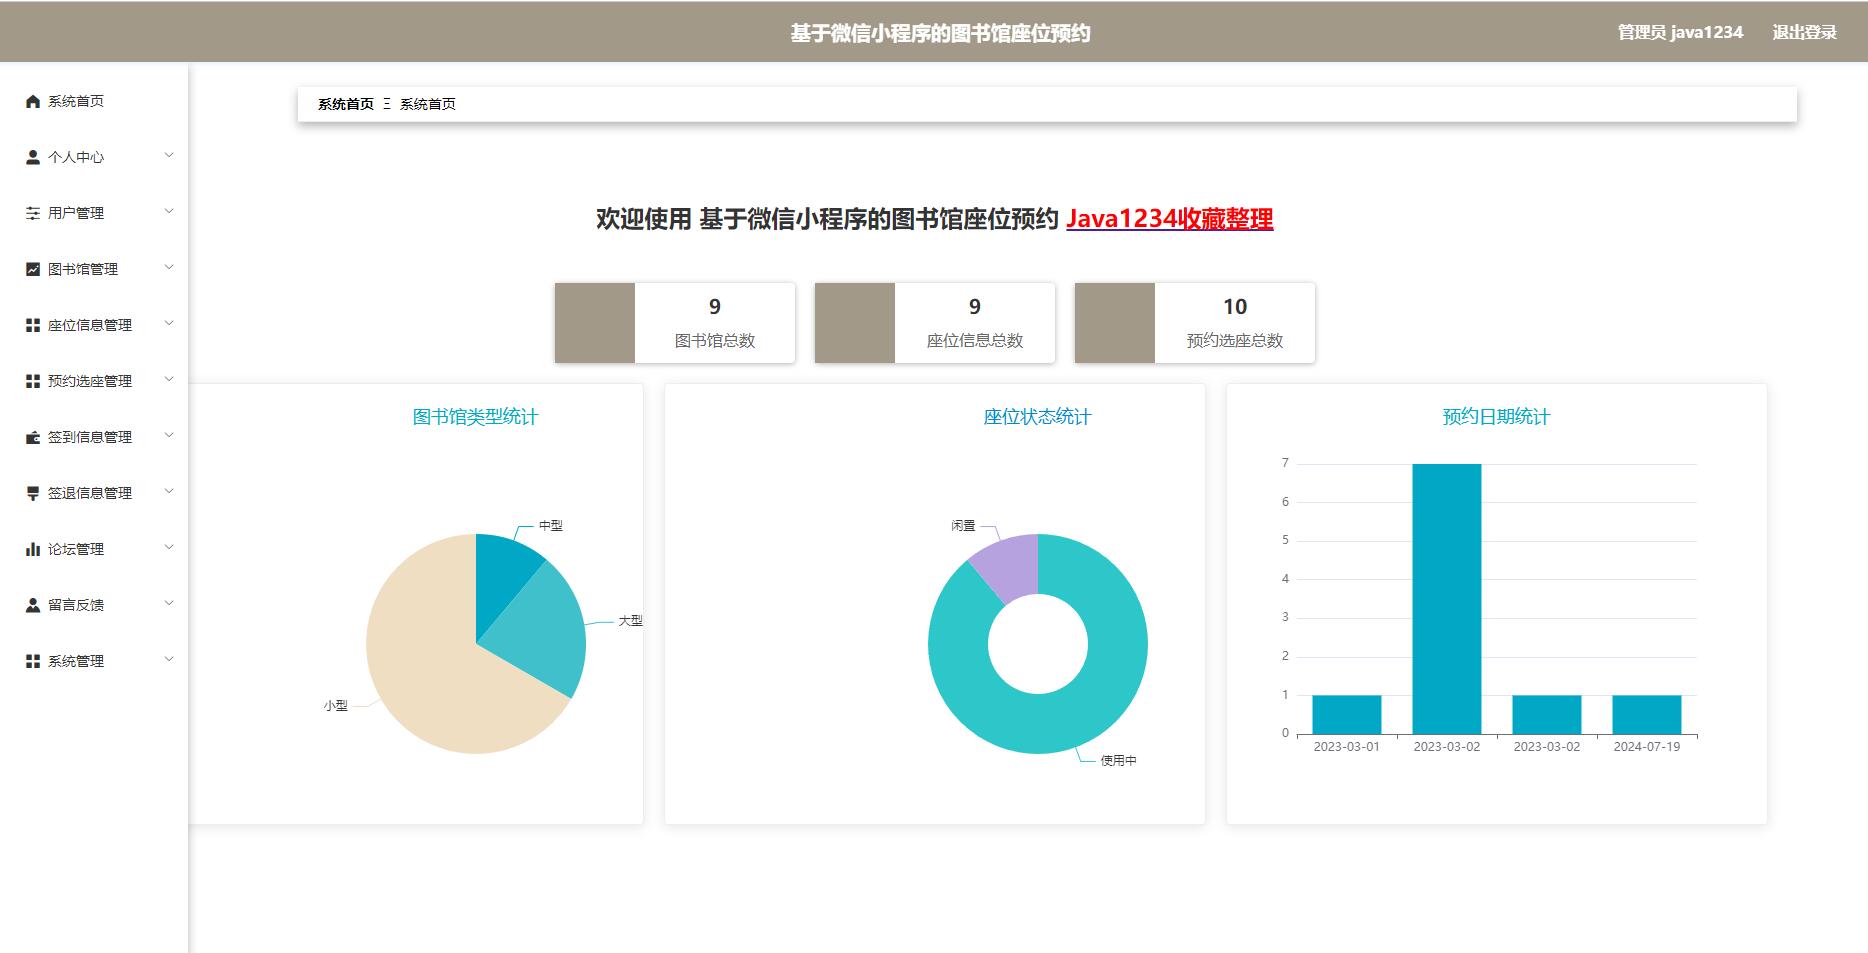Click the 座位信息总数 statistic card
1868x953 pixels.
[x=935, y=323]
